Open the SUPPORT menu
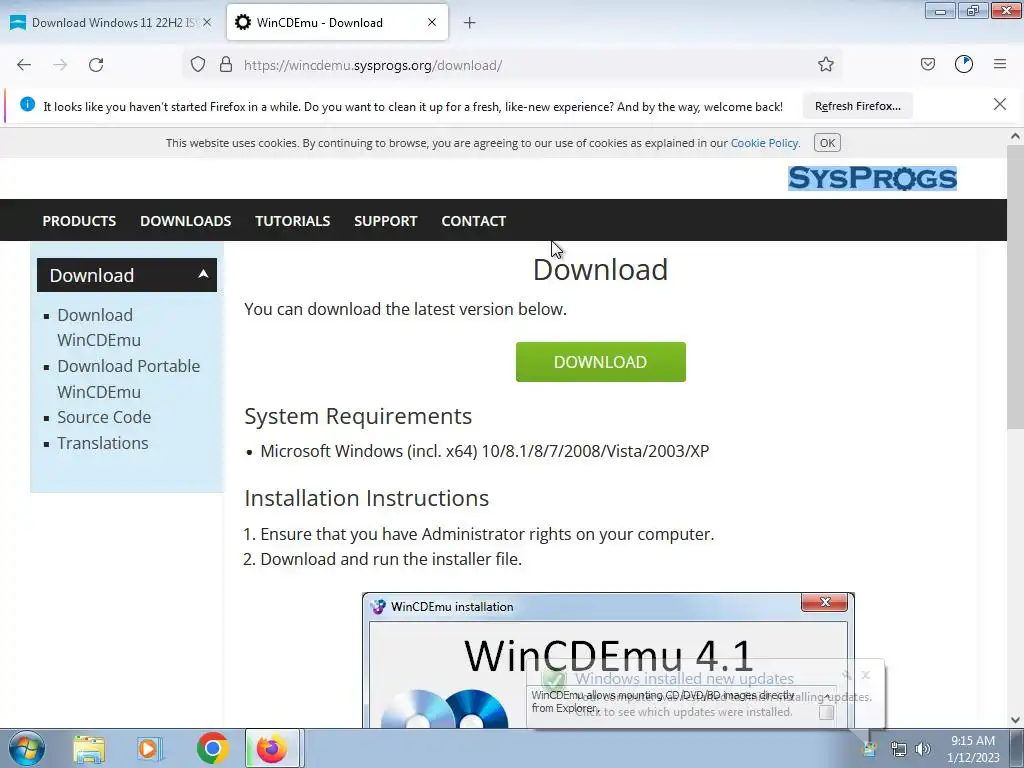 [x=385, y=221]
